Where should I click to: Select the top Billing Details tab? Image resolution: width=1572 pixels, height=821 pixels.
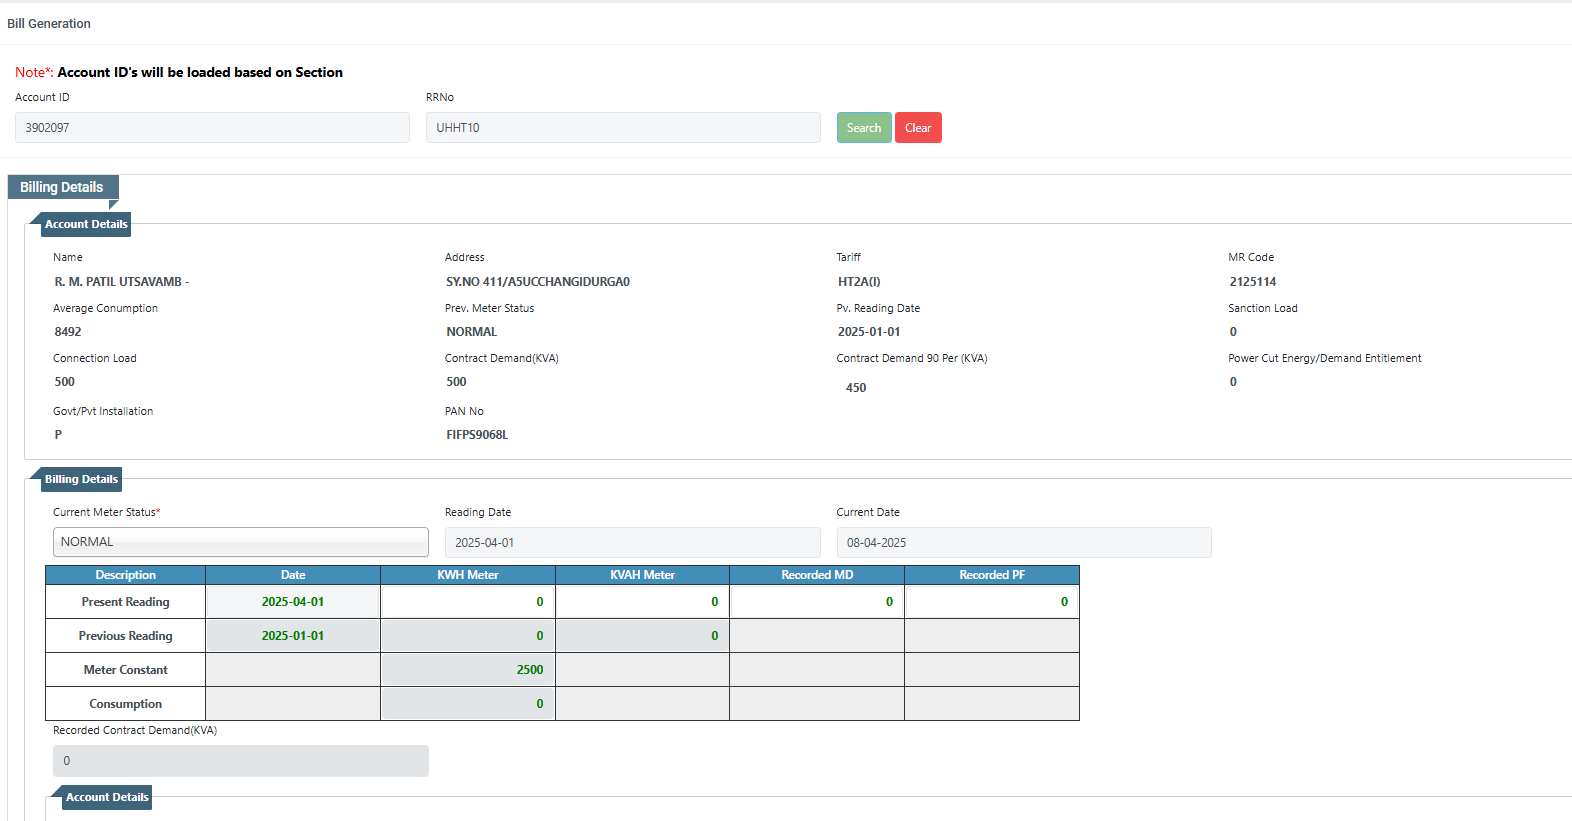click(x=62, y=187)
